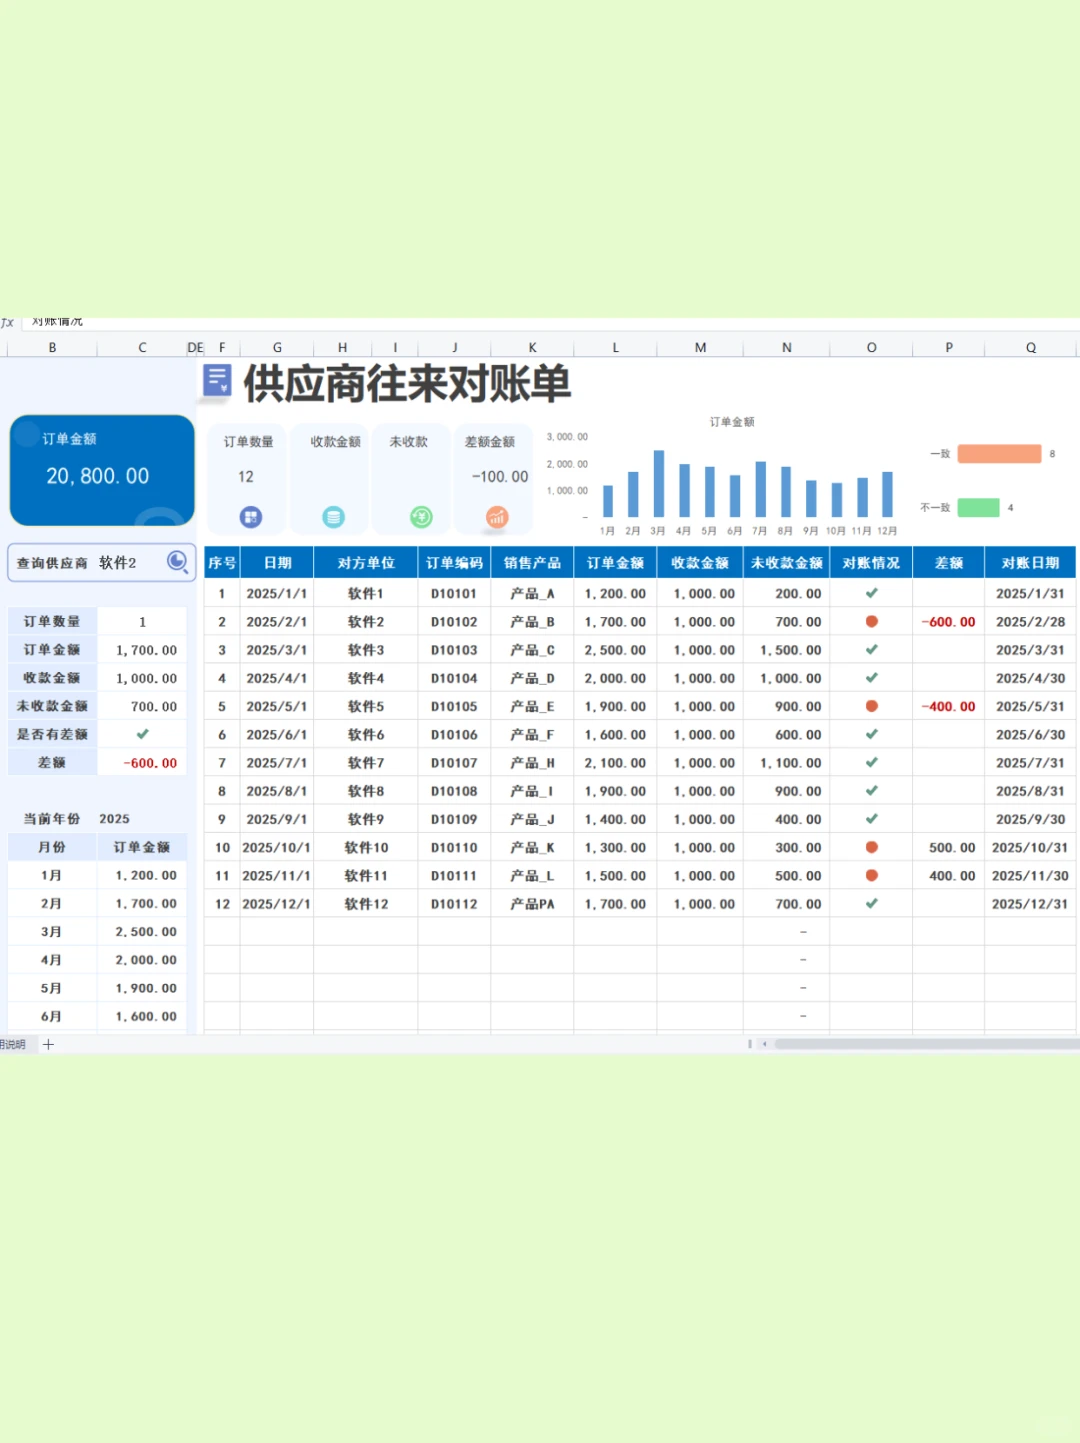Toggle the green check for 软件1 对账情况

871,593
